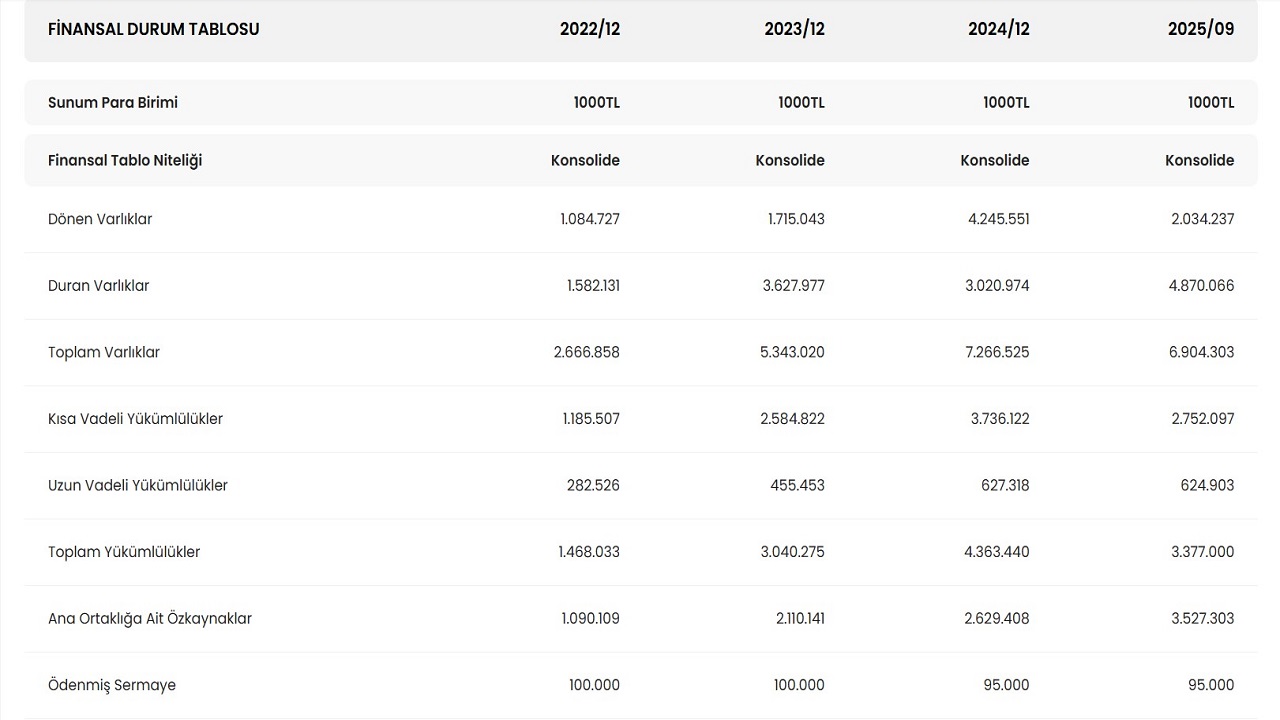Open the Duran Varlıklar row

(x=99, y=286)
